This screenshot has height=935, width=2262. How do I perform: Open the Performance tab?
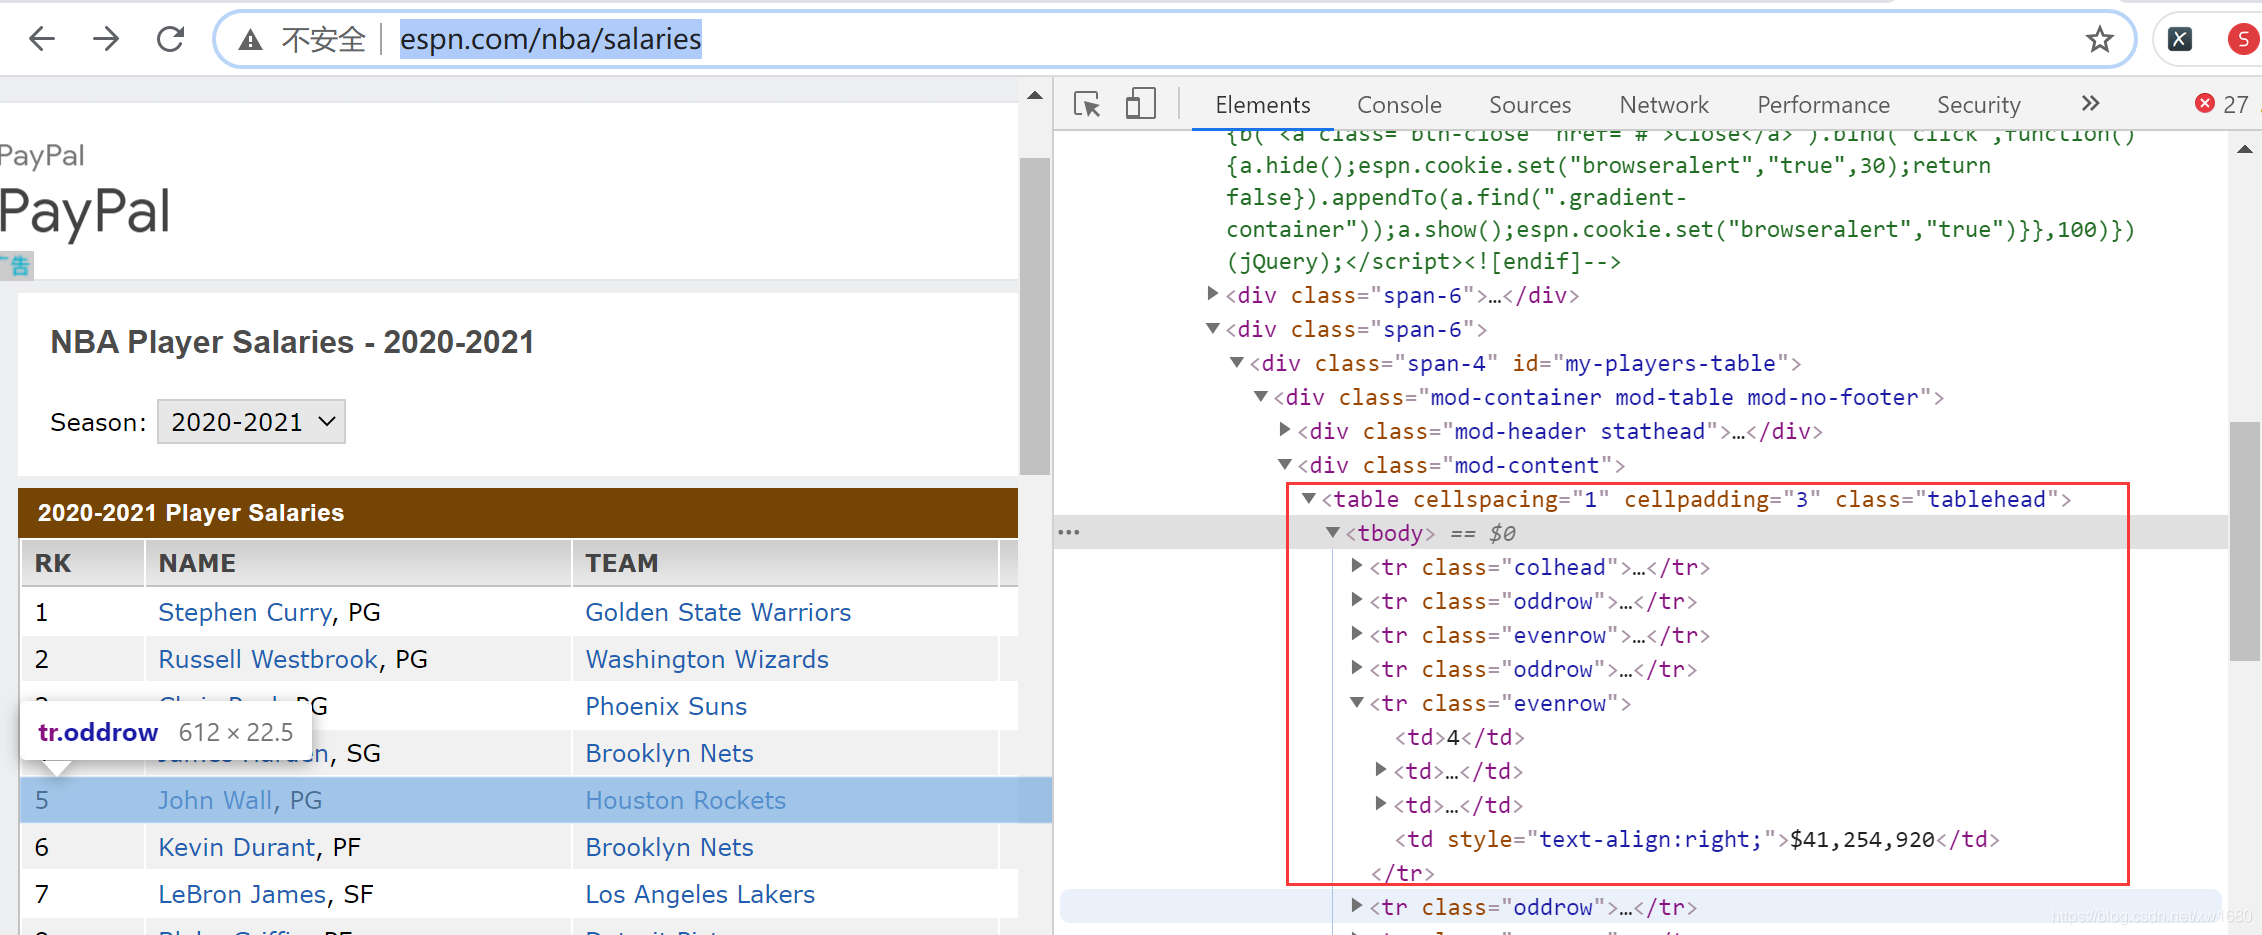[1823, 105]
